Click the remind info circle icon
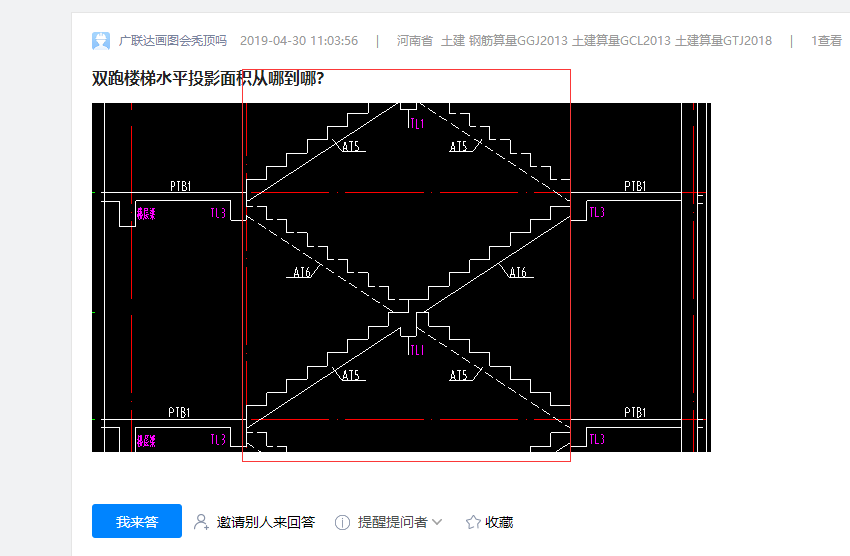Screen dimensions: 850x556 [x=343, y=522]
